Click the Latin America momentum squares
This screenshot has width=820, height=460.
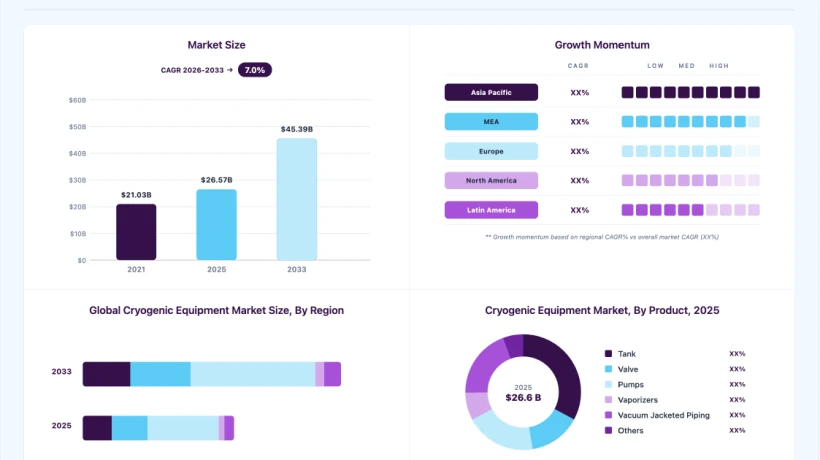(x=690, y=210)
